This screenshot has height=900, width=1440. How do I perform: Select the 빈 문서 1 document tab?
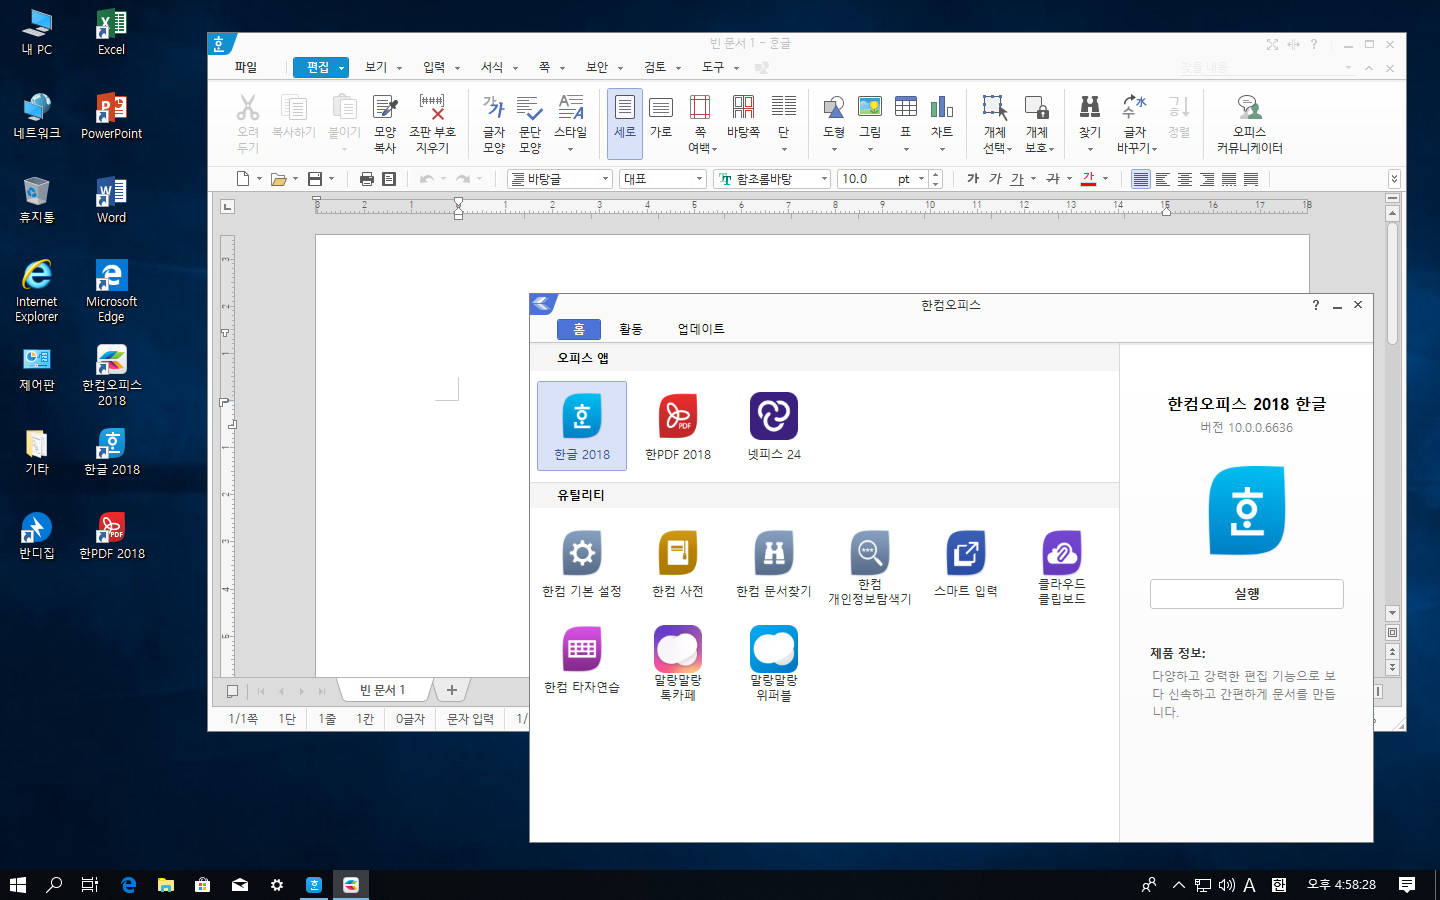[x=383, y=690]
